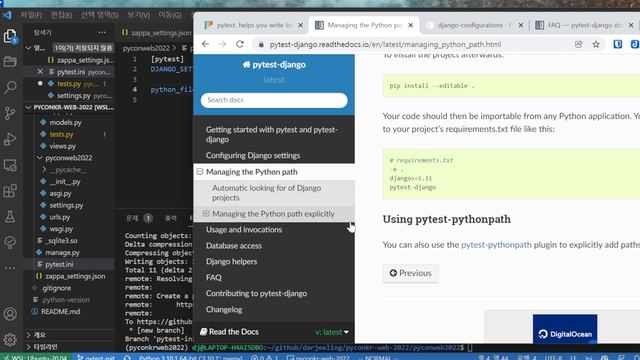Image resolution: width=640 pixels, height=360 pixels.
Task: Click the share icon in address bar
Action: (x=578, y=44)
